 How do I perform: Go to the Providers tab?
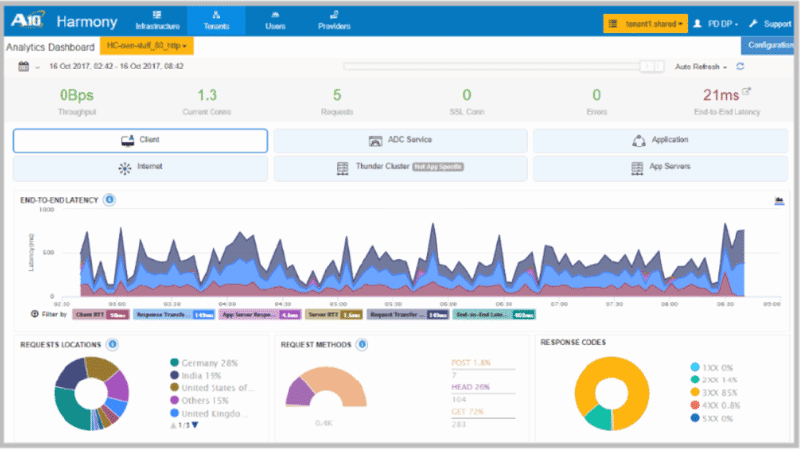(334, 20)
